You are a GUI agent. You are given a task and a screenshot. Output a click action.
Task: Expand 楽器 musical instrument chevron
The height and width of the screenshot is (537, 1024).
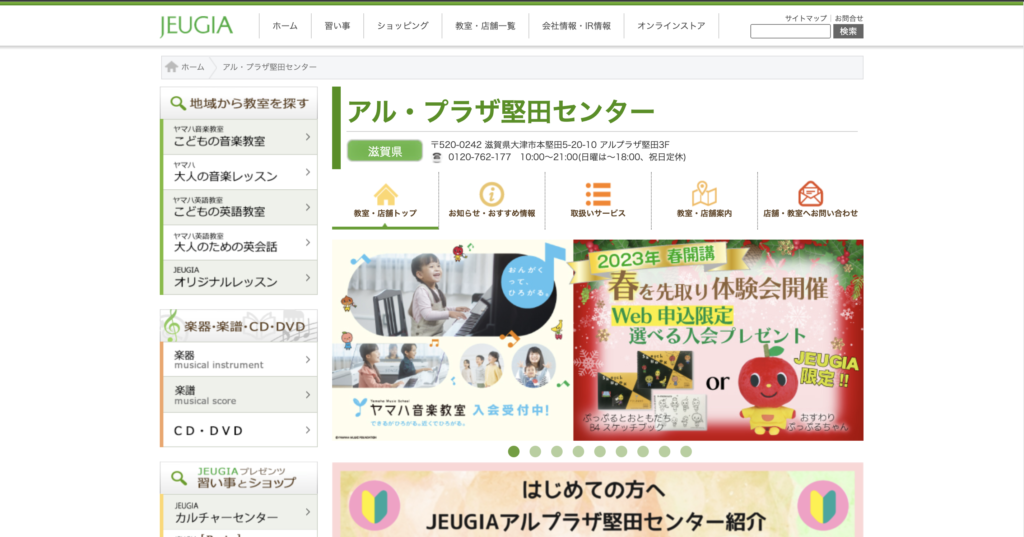tap(308, 360)
